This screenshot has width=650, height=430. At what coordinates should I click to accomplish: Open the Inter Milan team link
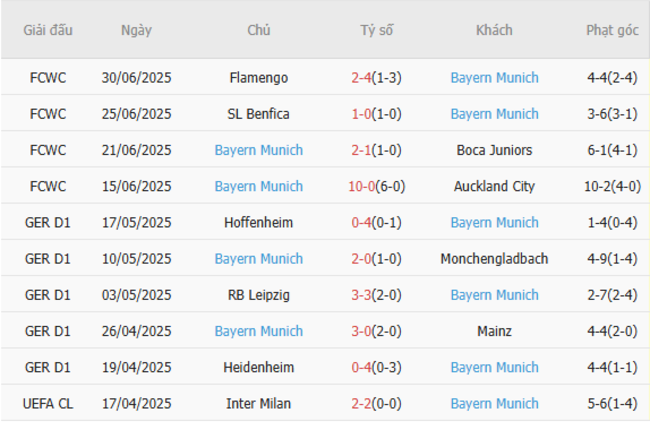[x=258, y=404]
